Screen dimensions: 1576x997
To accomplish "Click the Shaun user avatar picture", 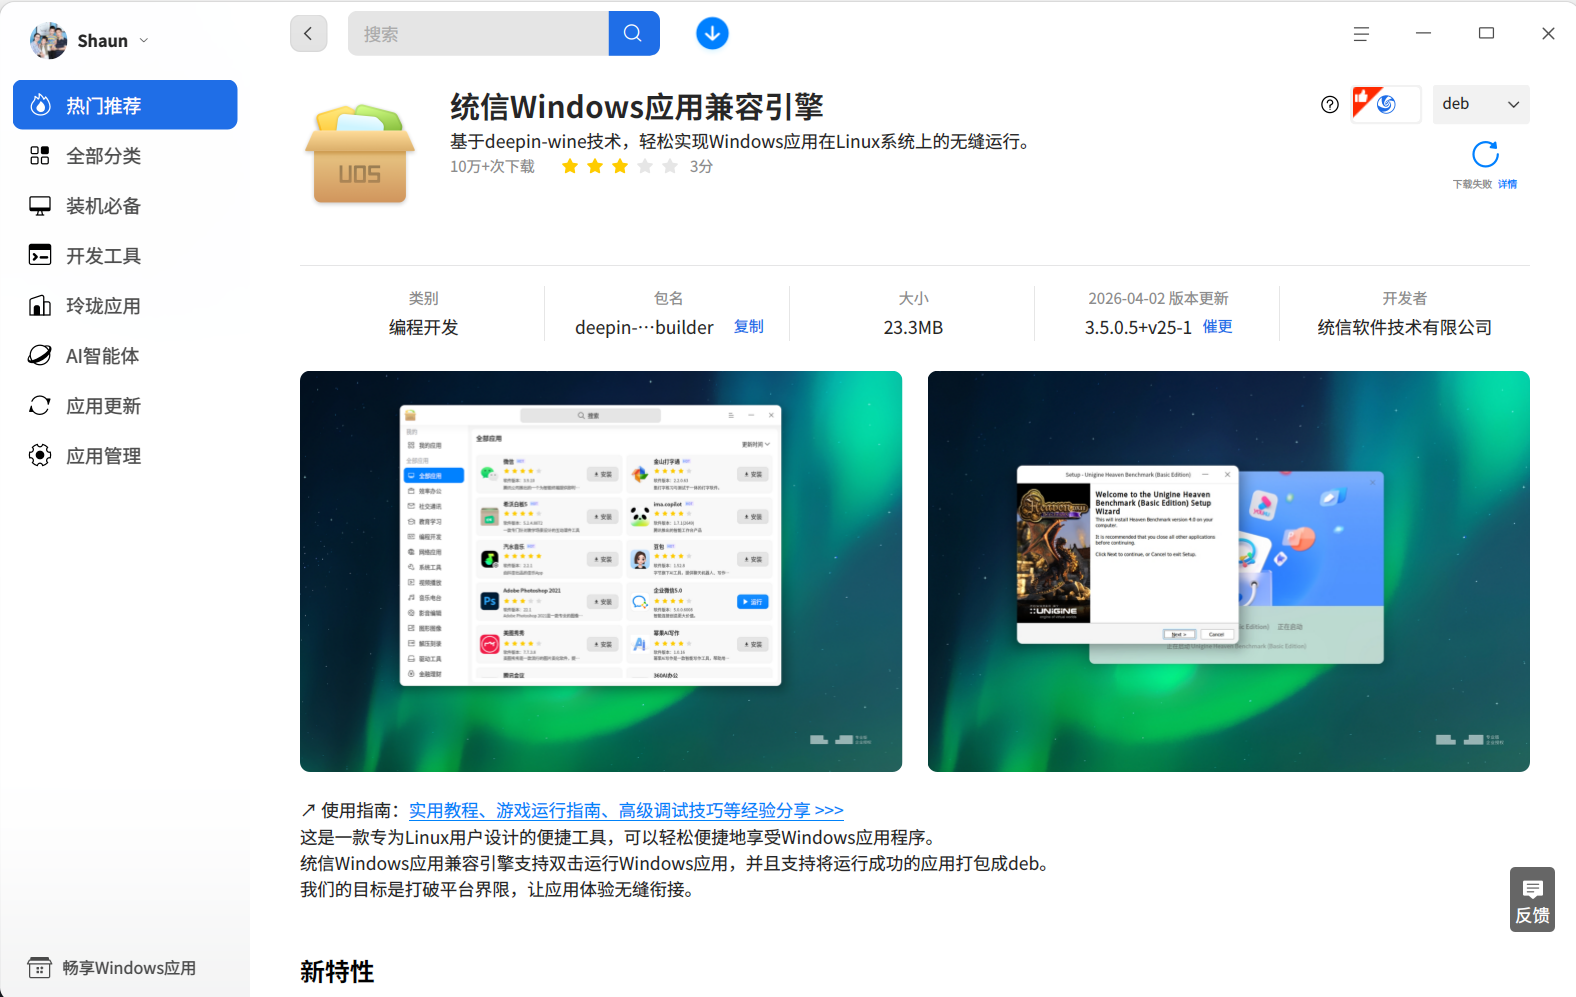I will 49,41.
